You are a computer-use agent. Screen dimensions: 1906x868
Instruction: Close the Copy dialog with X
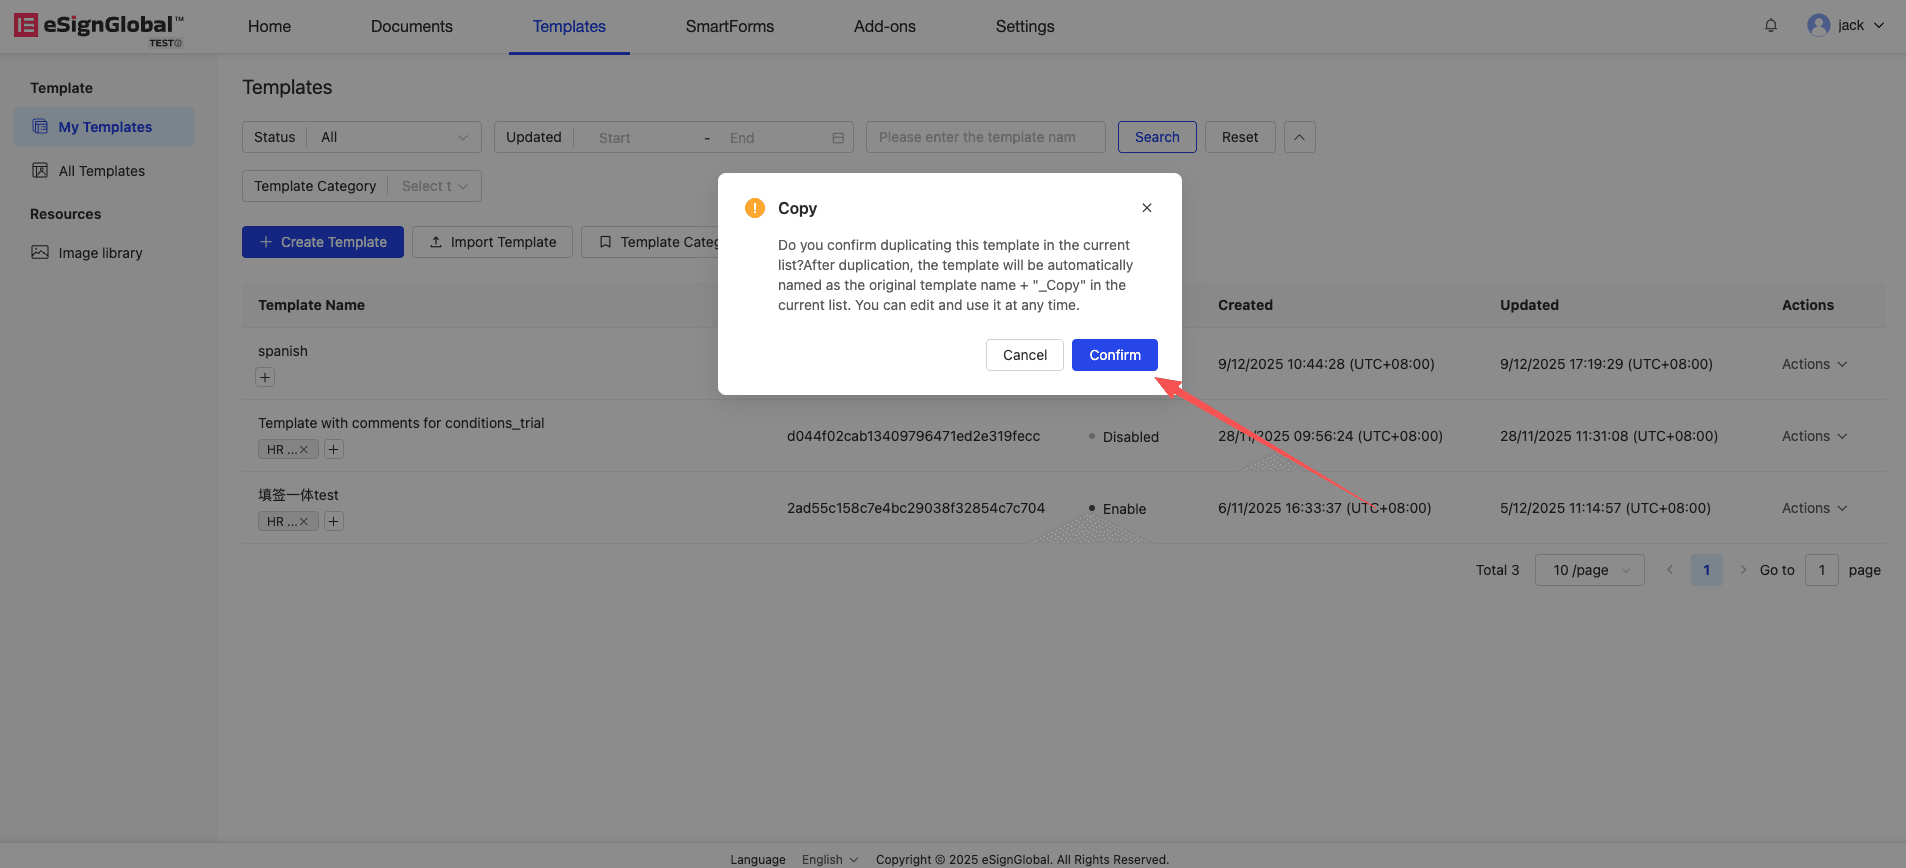1147,208
